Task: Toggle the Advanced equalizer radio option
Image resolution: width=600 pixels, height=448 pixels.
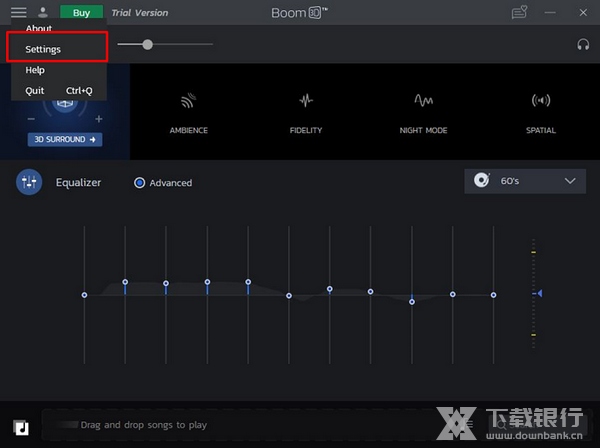Action: click(x=140, y=183)
